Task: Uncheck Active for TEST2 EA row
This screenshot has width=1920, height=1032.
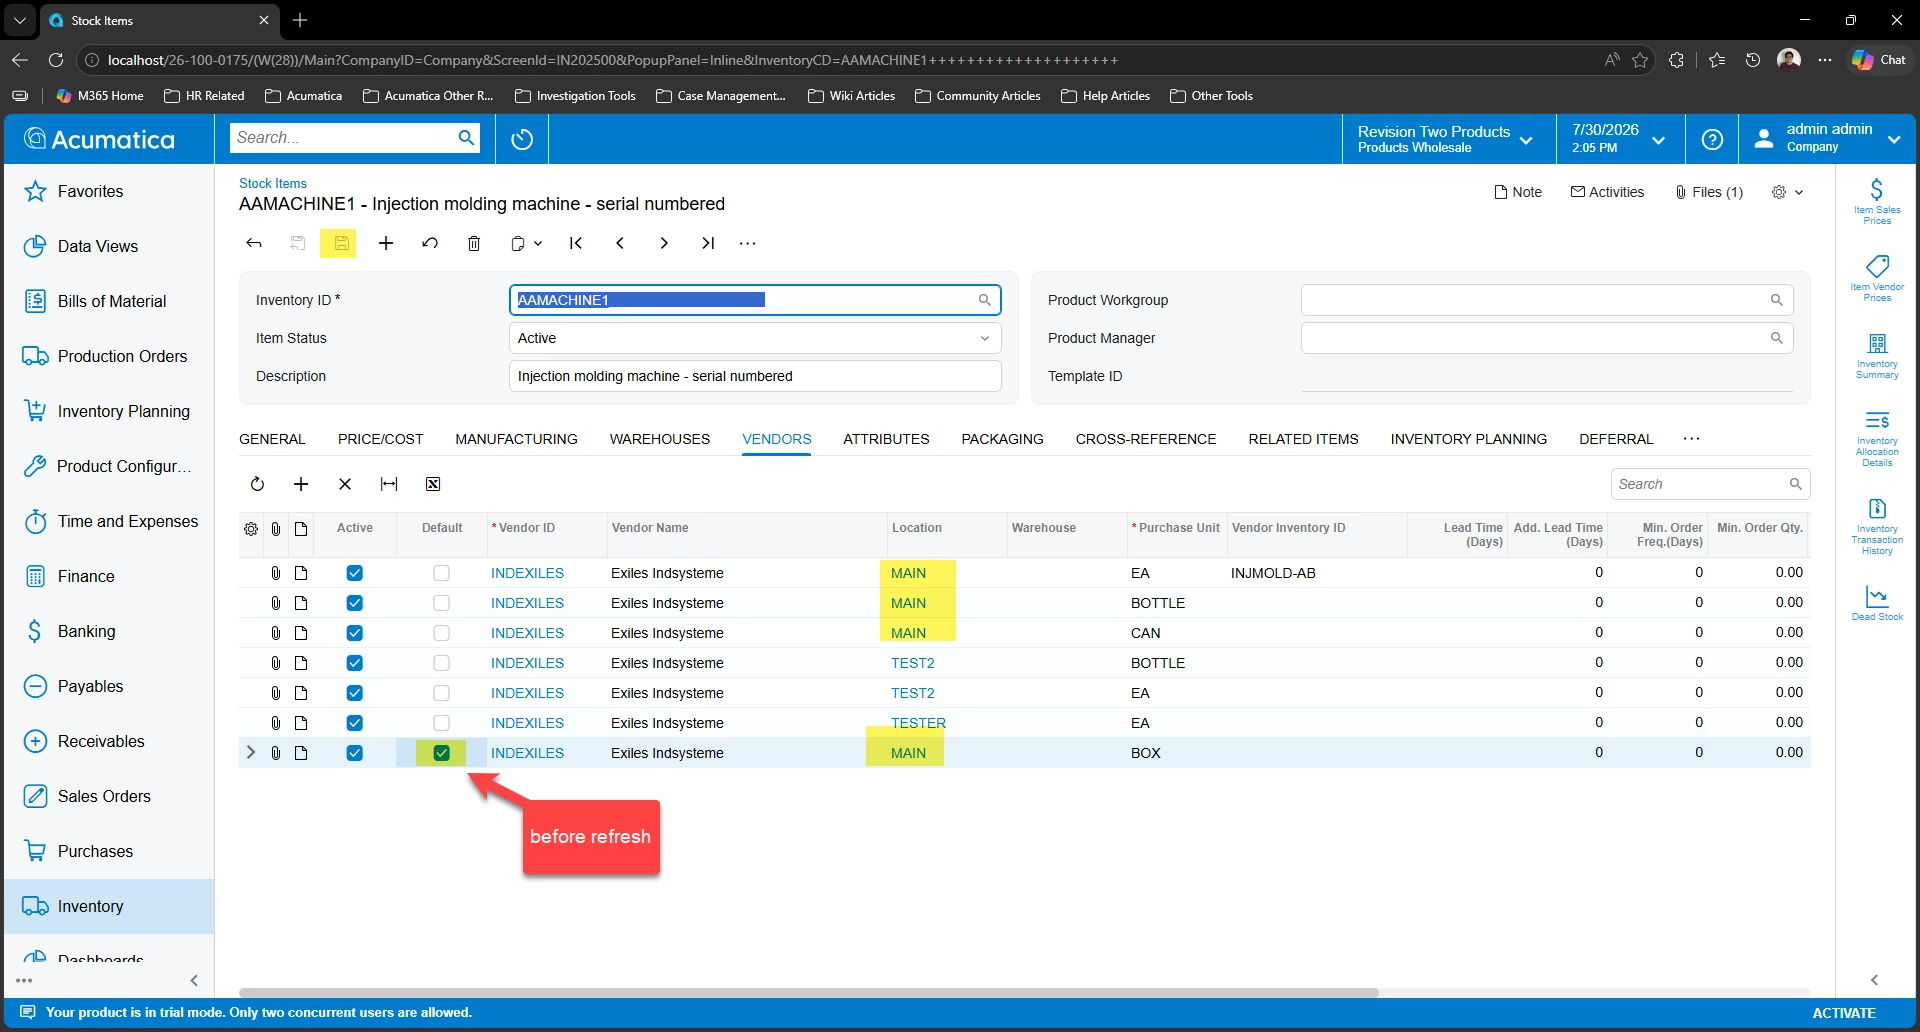Action: [355, 693]
